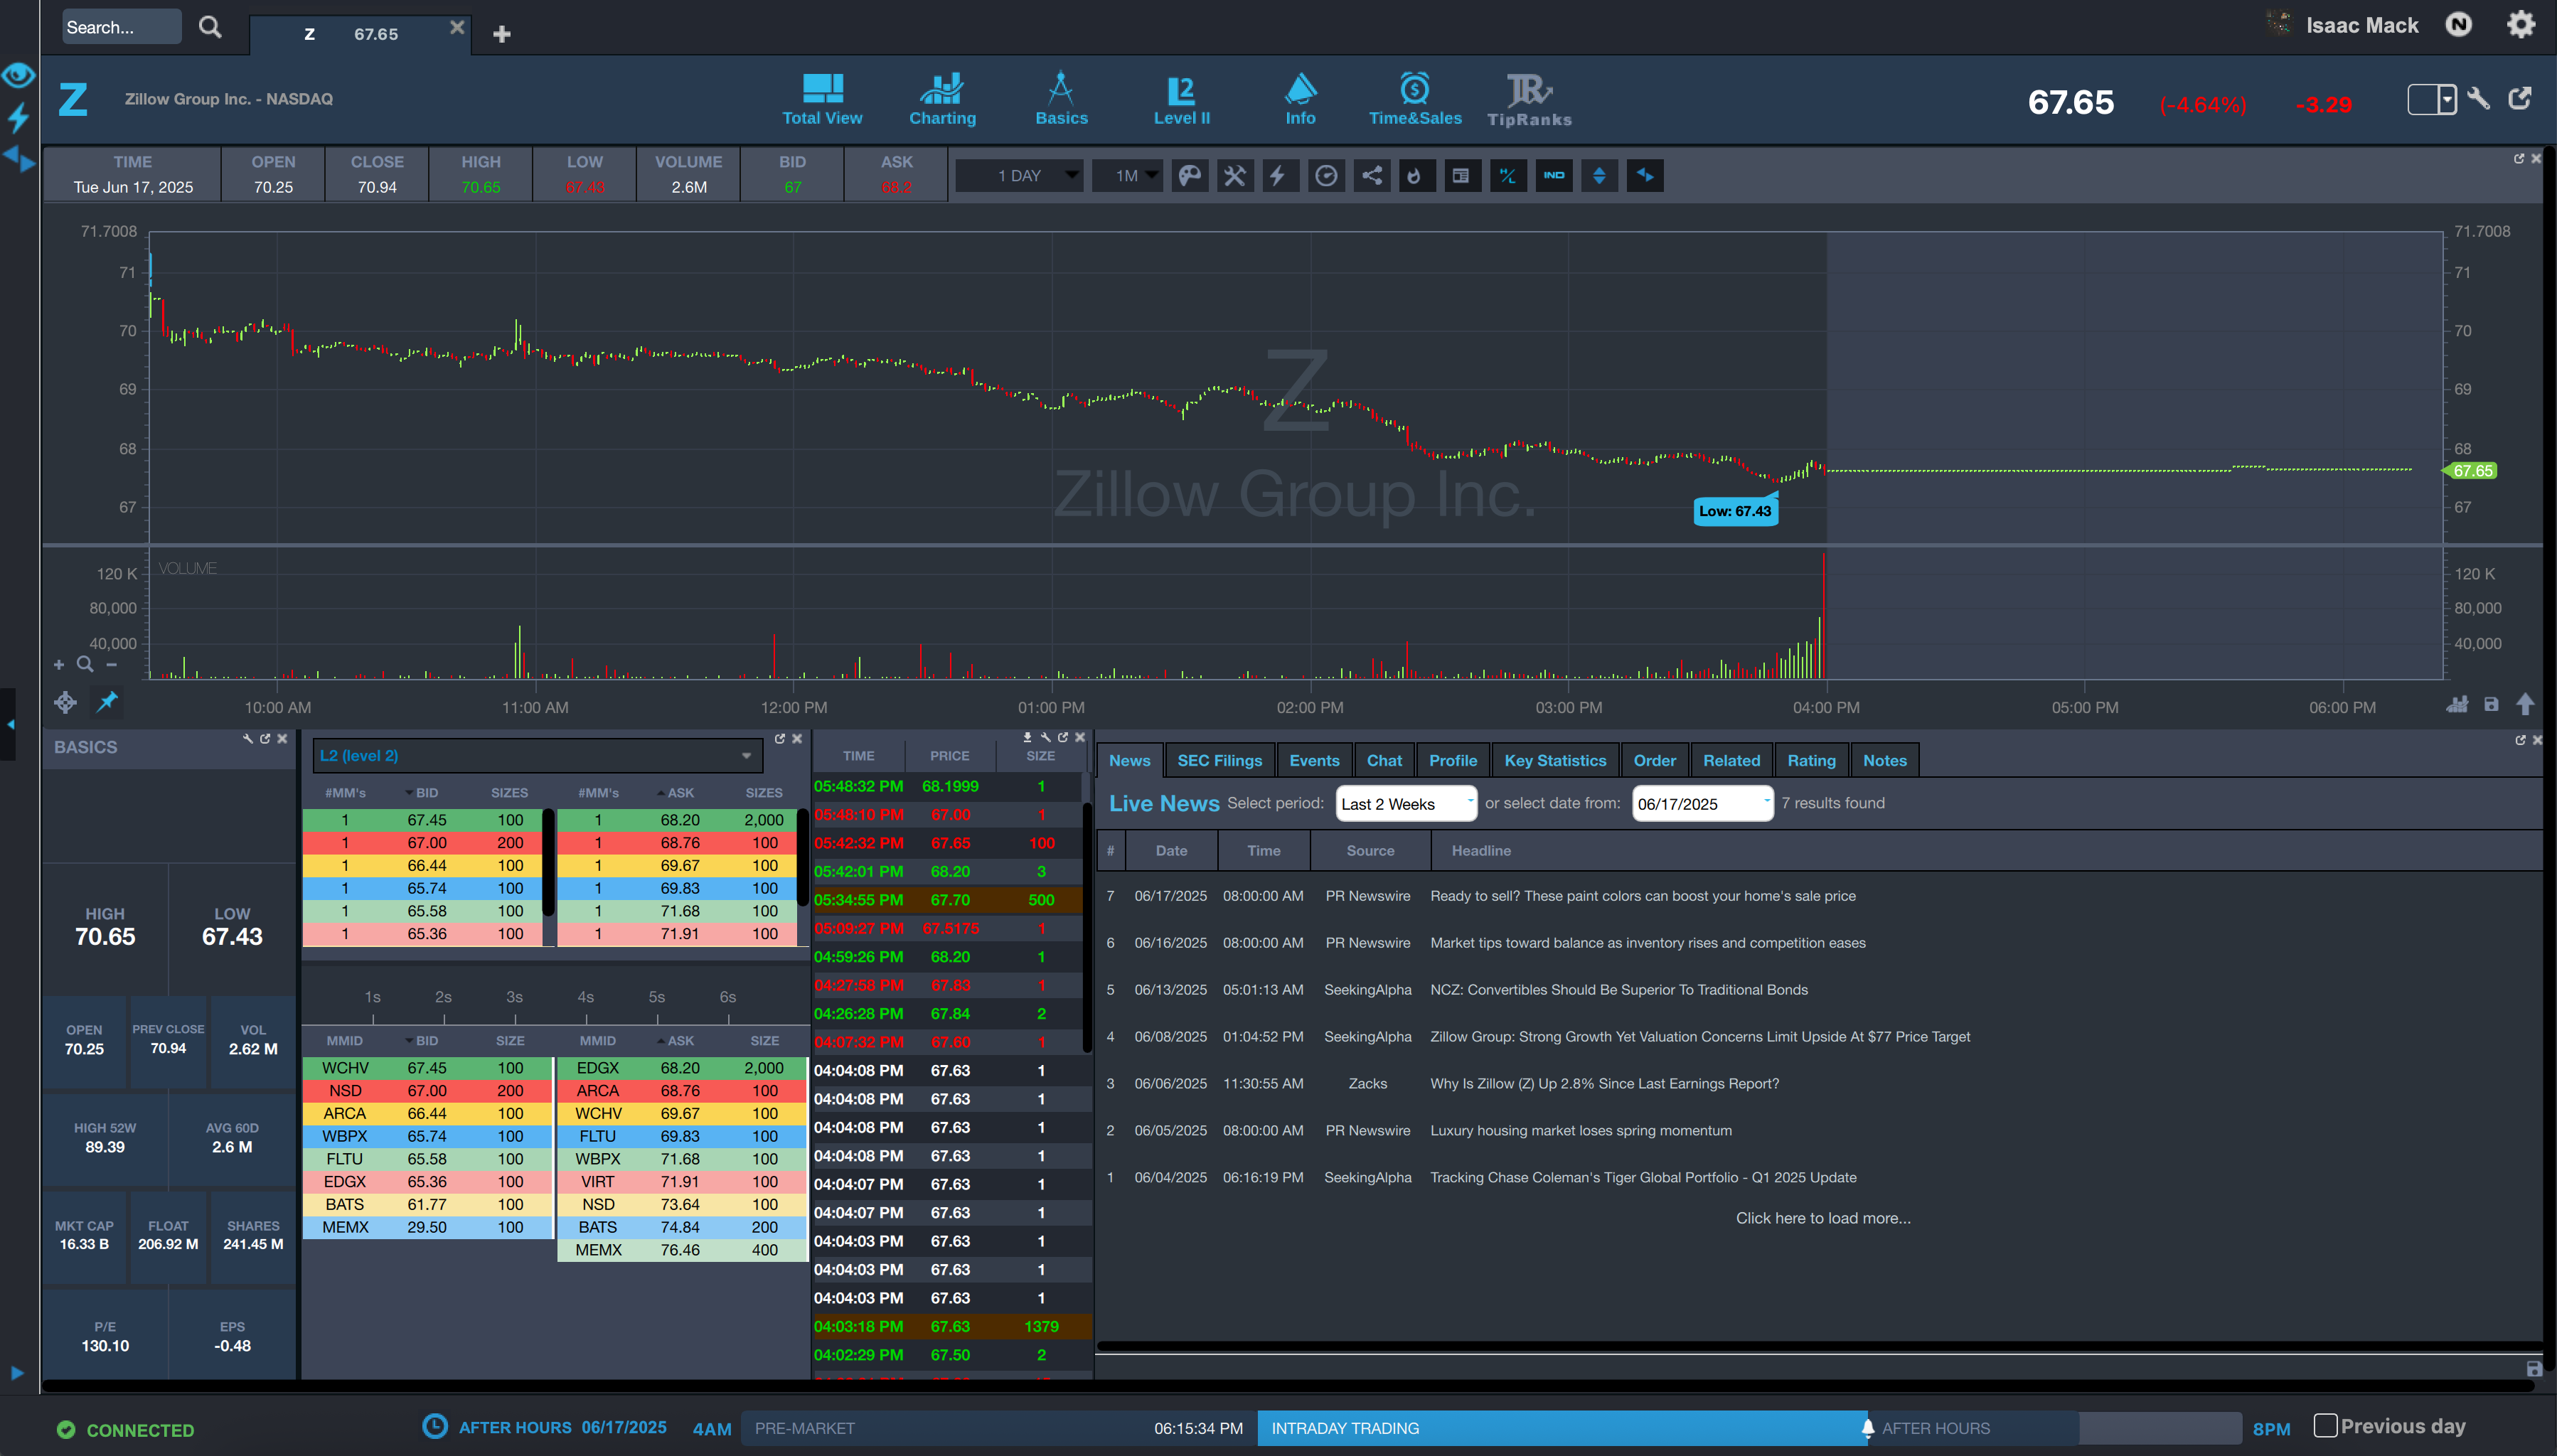Open the chart color palette tool
This screenshot has height=1456, width=2557.
point(1189,176)
